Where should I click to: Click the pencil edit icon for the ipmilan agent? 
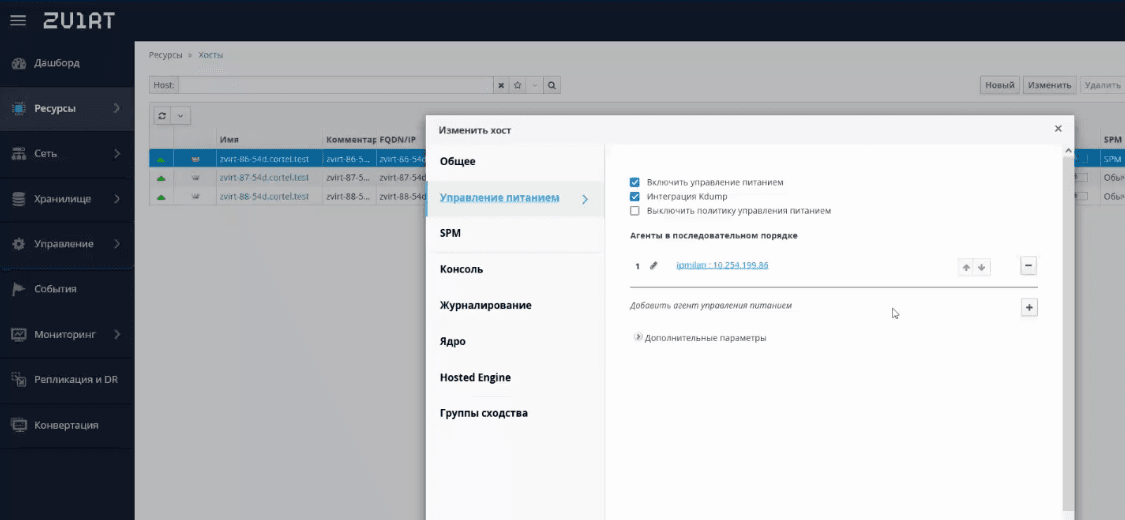[x=654, y=266]
